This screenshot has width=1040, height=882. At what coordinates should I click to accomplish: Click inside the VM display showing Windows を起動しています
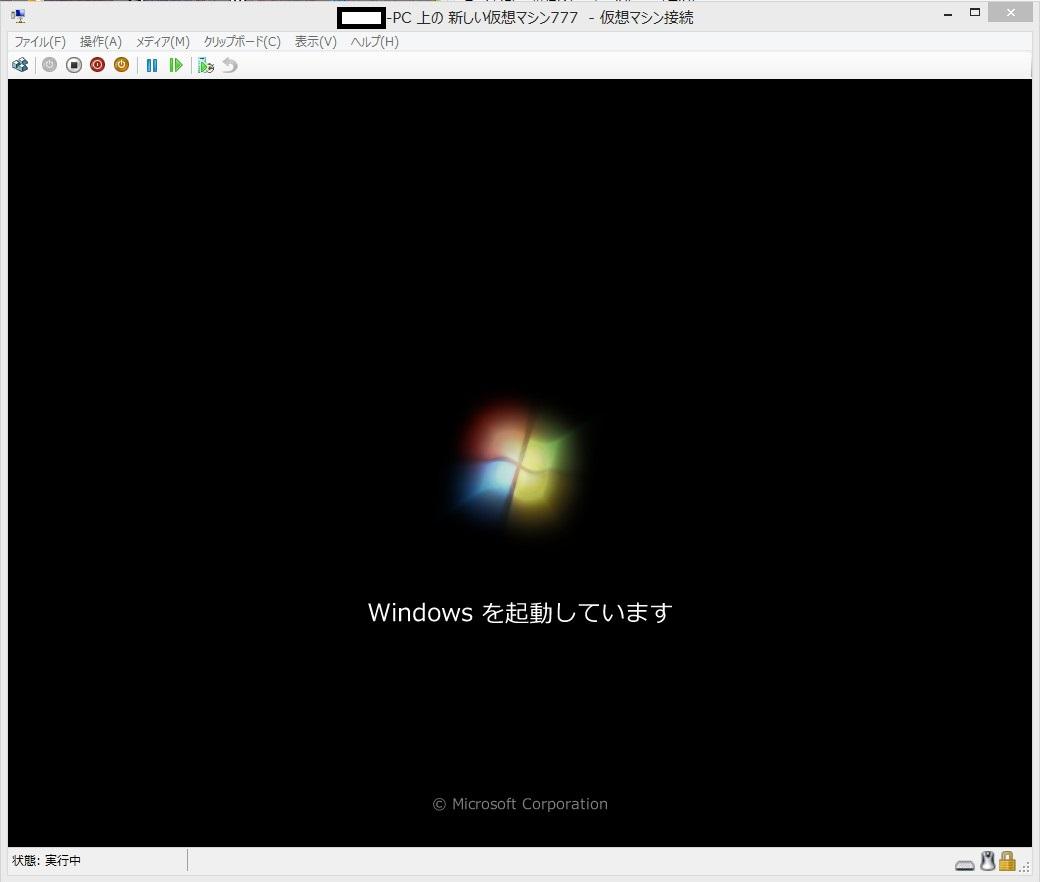520,463
